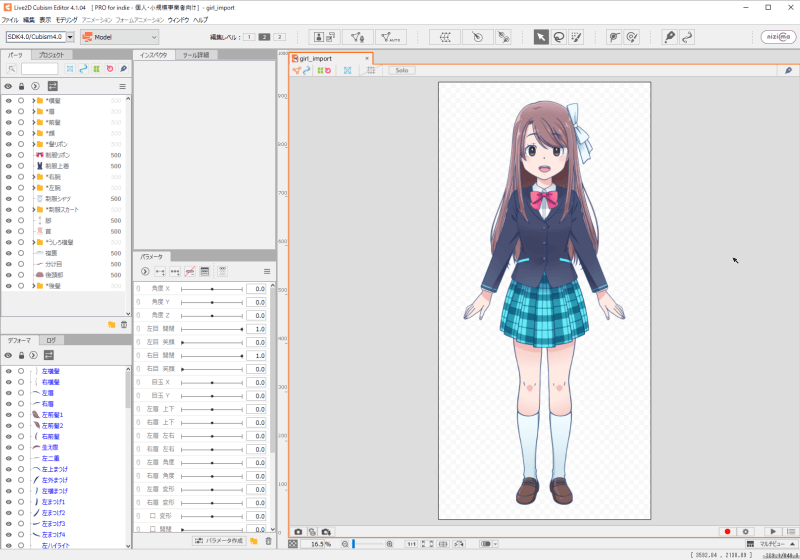Toggle visibility of 制服上着 part
Screen dimensions: 800x560
[9, 166]
